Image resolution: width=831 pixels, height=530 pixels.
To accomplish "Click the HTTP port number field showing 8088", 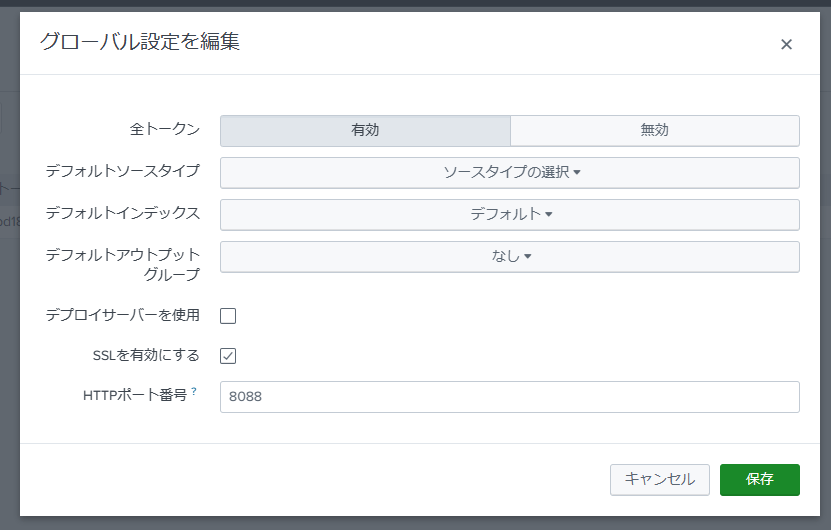I will (x=510, y=396).
